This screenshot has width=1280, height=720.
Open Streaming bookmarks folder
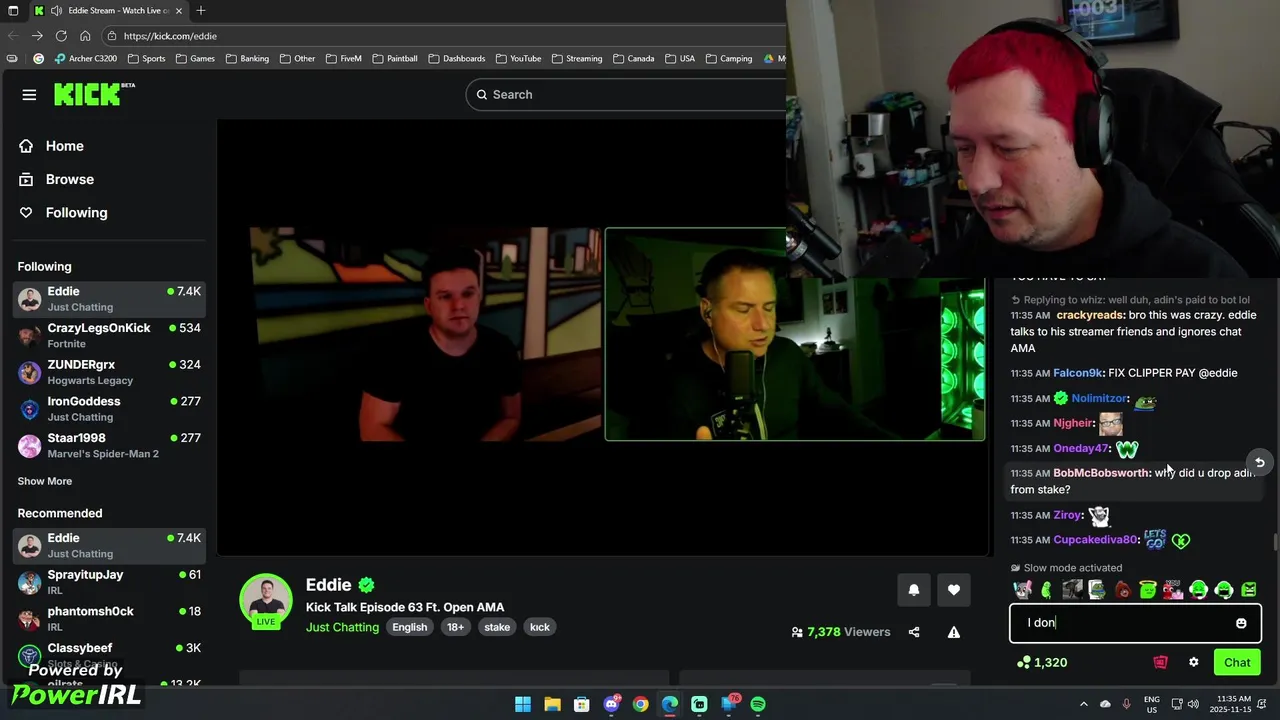(x=577, y=59)
